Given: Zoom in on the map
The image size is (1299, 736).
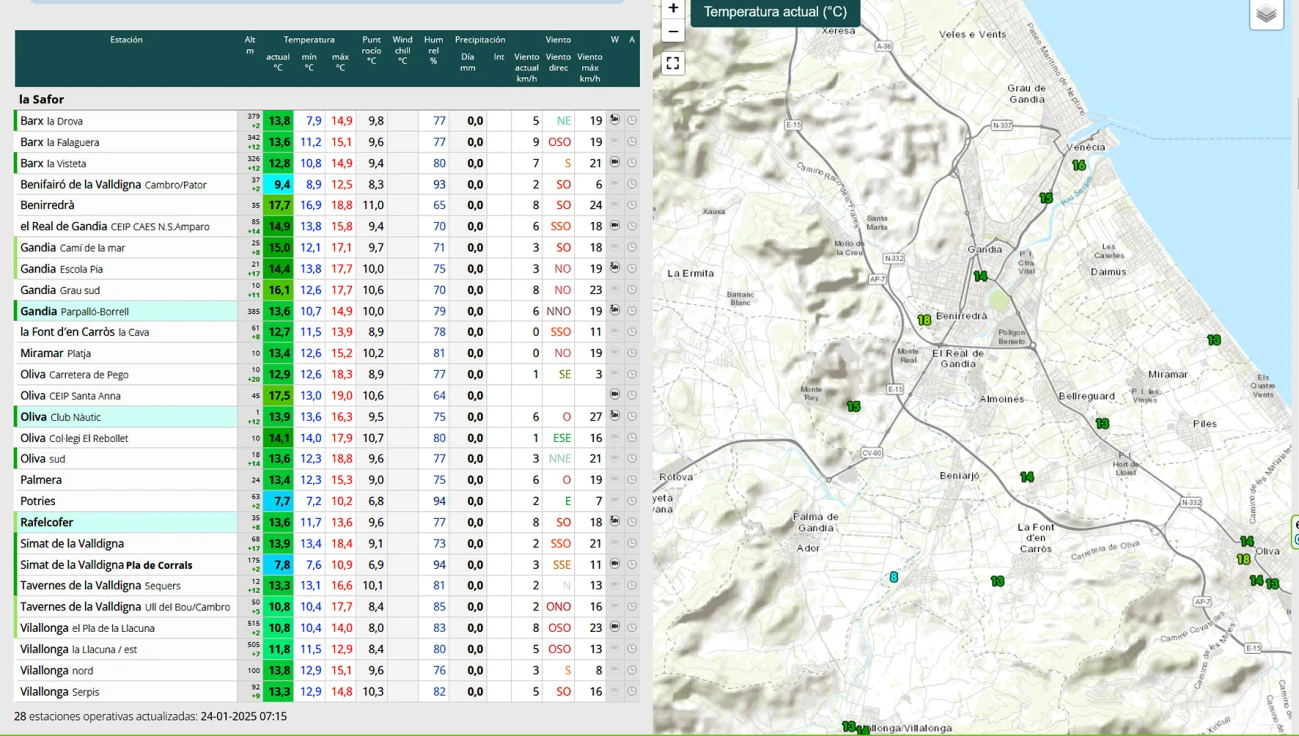Looking at the screenshot, I should pyautogui.click(x=673, y=8).
